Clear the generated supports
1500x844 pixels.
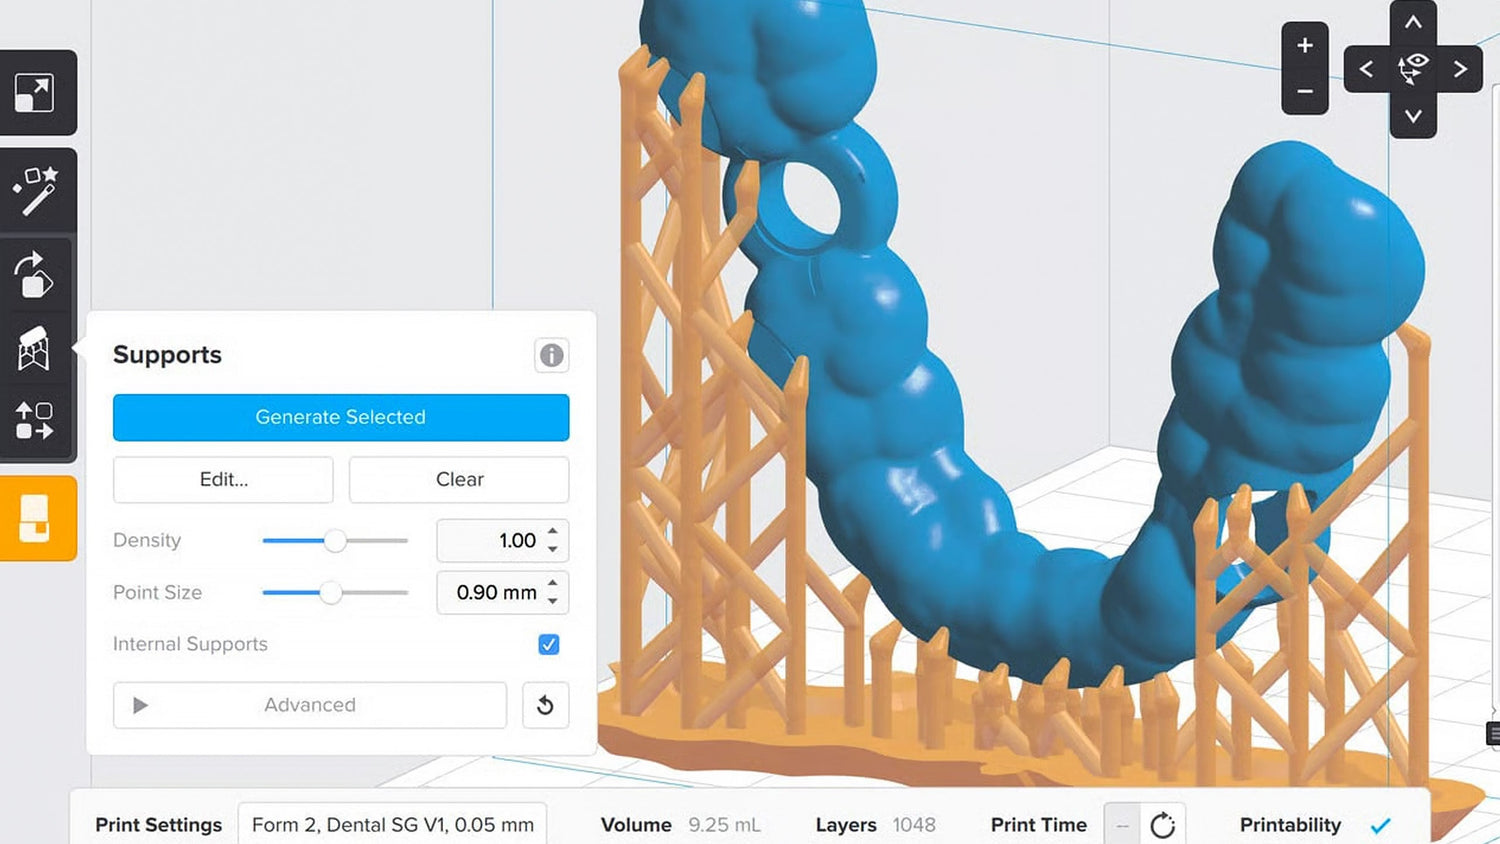click(458, 479)
